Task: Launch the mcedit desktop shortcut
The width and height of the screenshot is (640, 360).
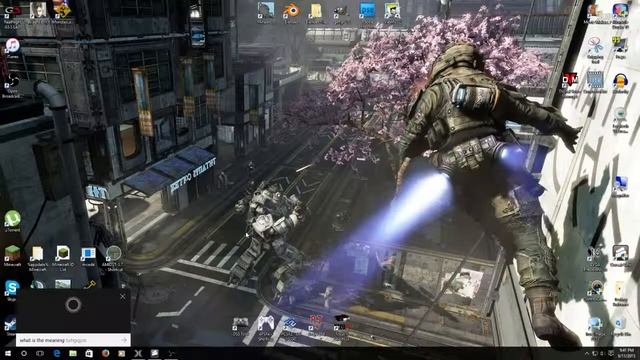Action: (x=88, y=256)
